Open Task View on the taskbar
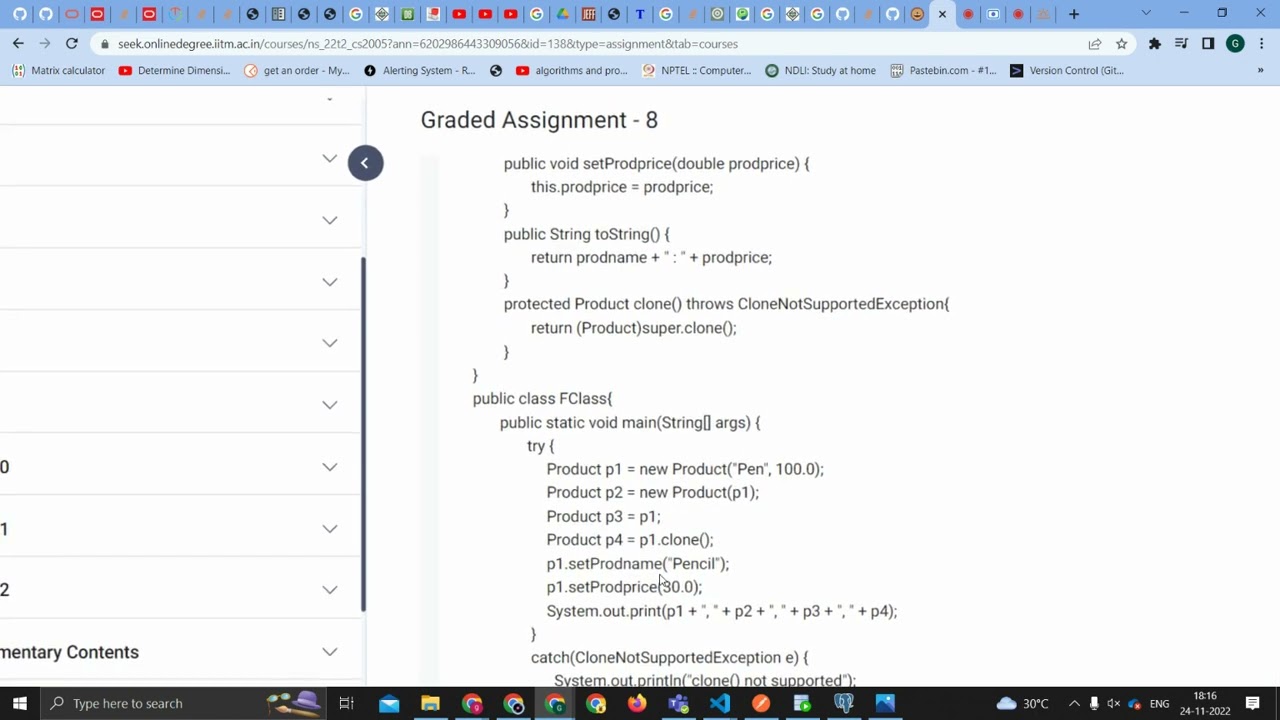Screen dimensions: 1280x720 346,703
